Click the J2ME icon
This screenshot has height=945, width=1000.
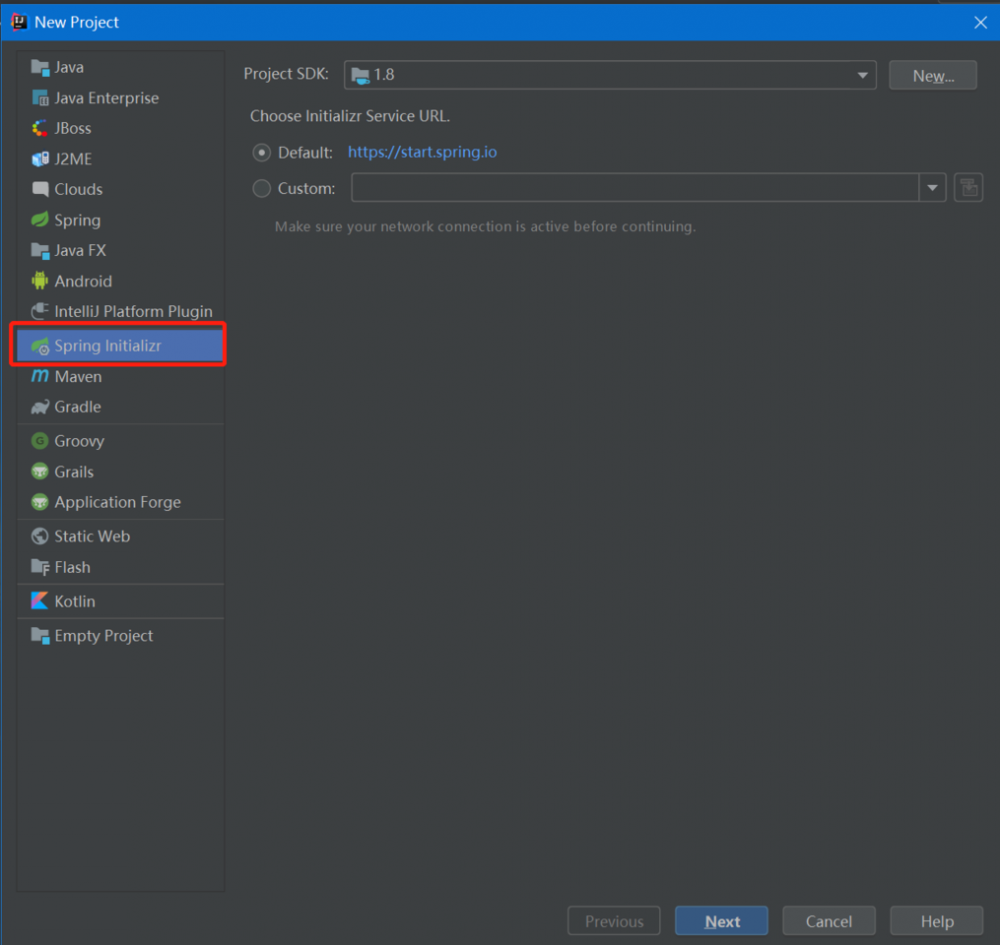[x=40, y=159]
